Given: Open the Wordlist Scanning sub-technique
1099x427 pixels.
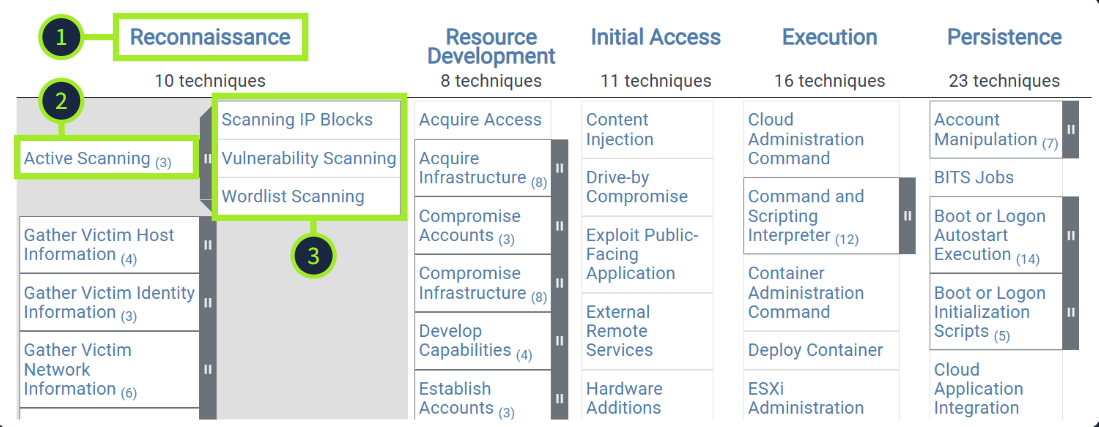Looking at the screenshot, I should [293, 196].
